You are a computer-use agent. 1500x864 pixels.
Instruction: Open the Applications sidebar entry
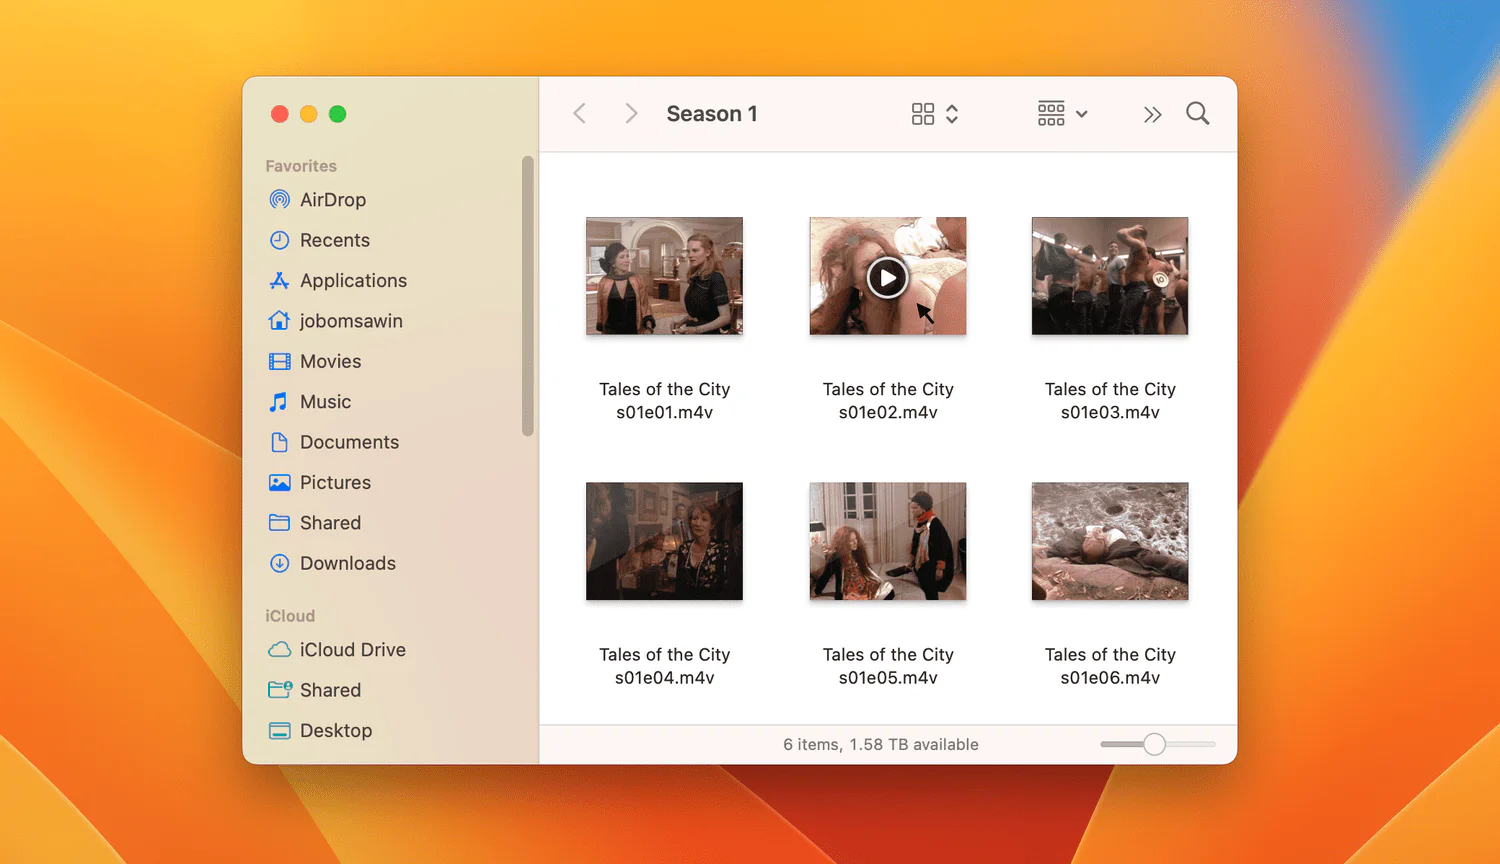353,281
